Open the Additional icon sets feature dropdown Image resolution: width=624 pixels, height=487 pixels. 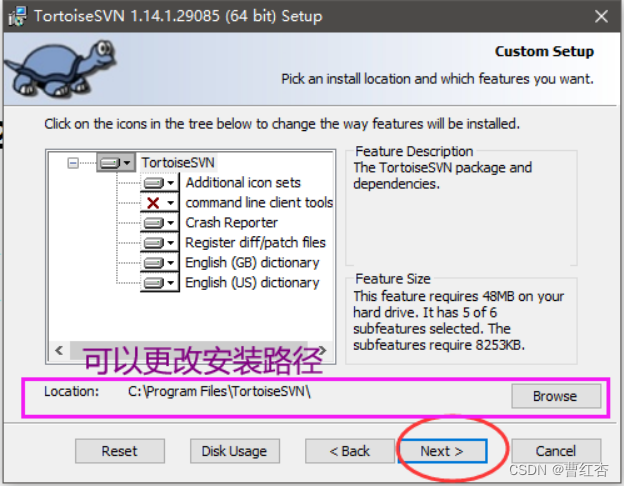pyautogui.click(x=159, y=183)
